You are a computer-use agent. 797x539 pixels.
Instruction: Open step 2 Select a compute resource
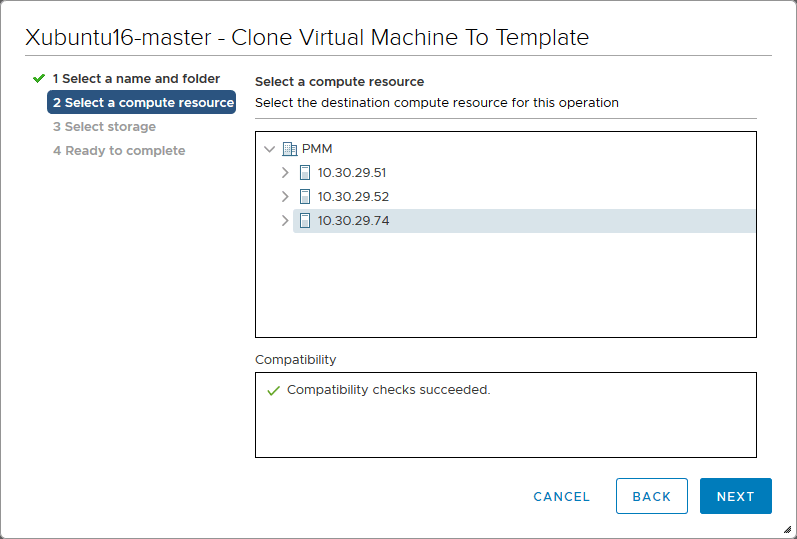(x=142, y=103)
